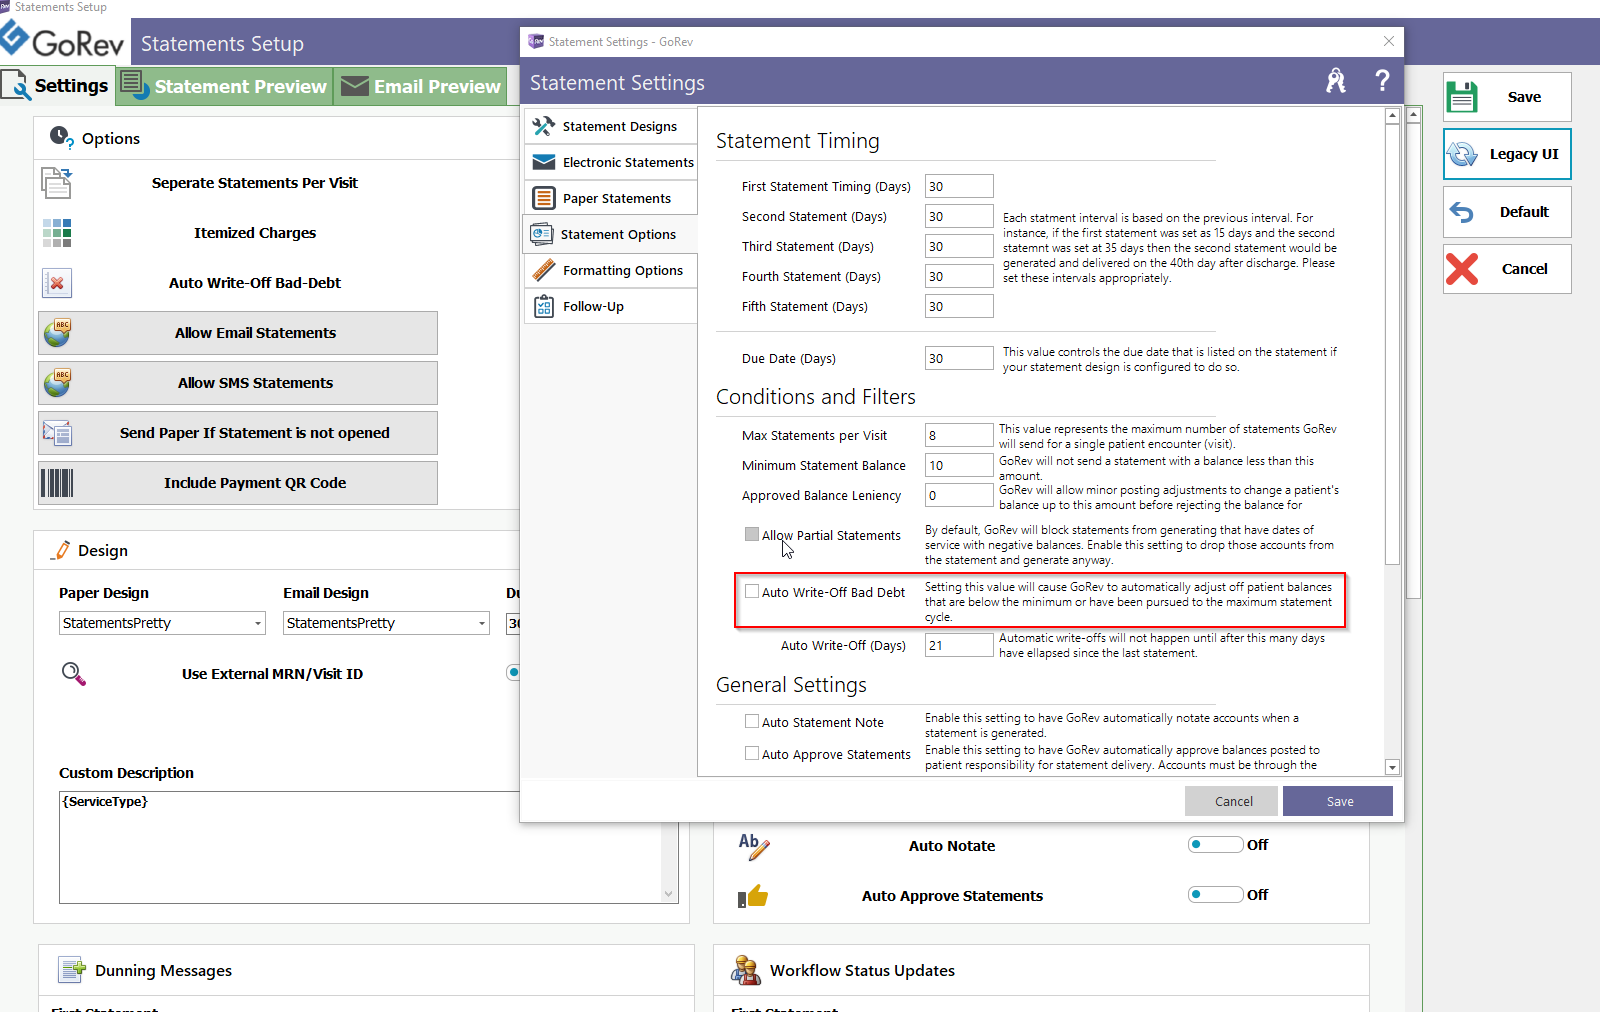Click the Custom Description scrollbar down arrow
The height and width of the screenshot is (1012, 1600).
click(x=669, y=894)
